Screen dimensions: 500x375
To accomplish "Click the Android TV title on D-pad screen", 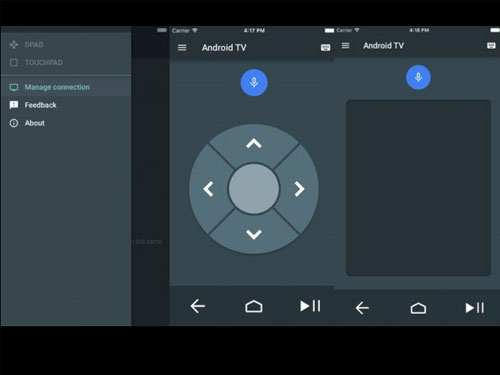I will (224, 48).
